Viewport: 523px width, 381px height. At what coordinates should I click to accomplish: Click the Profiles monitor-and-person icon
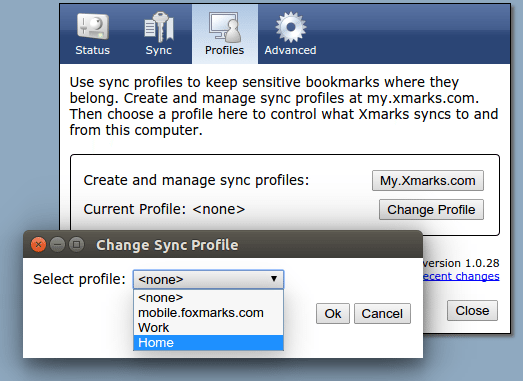225,27
